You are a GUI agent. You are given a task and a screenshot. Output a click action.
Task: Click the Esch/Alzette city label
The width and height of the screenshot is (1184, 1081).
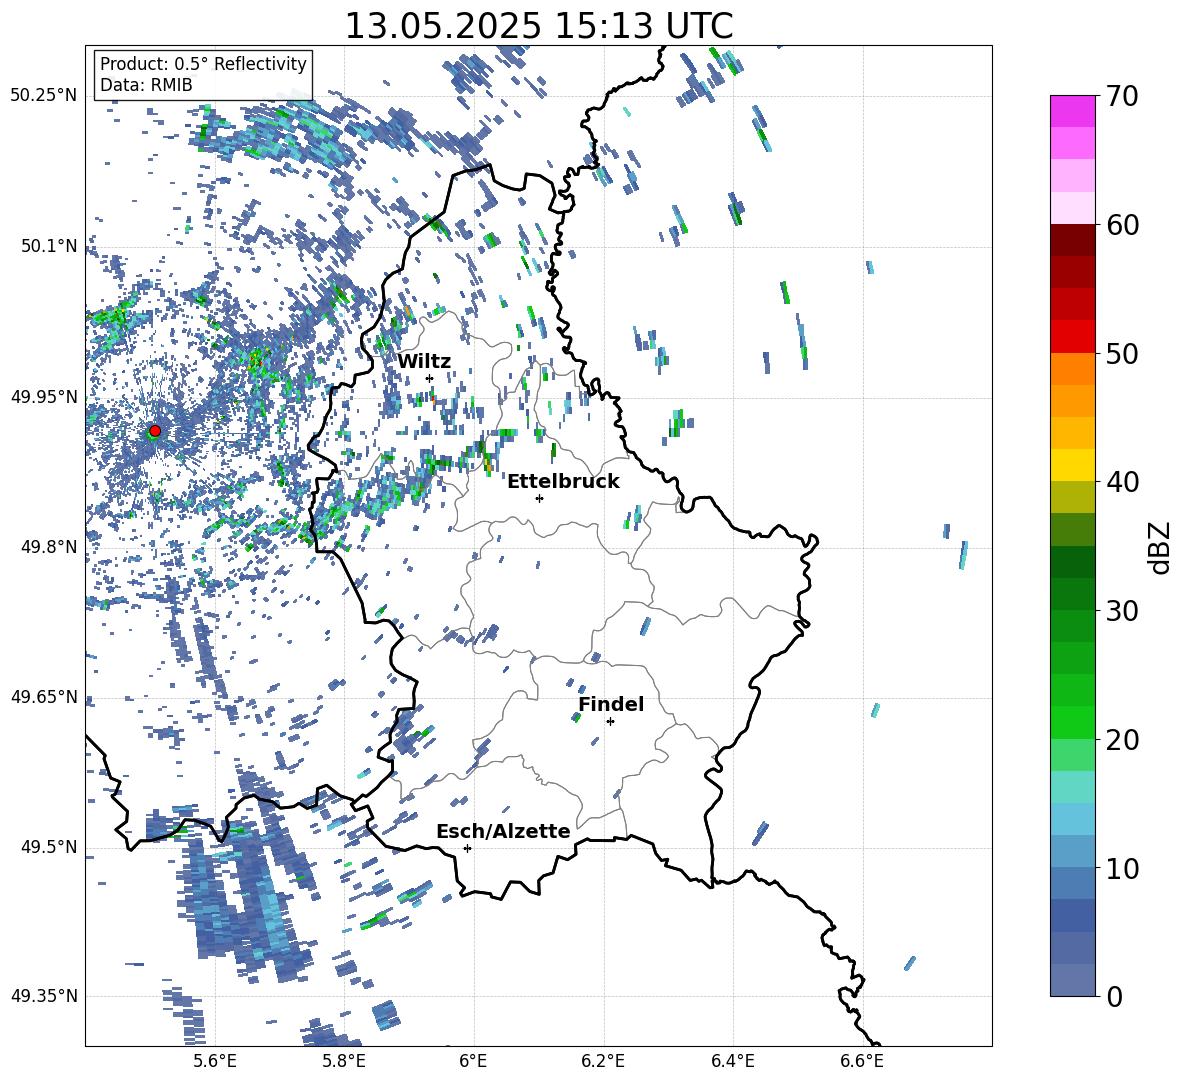coord(503,831)
